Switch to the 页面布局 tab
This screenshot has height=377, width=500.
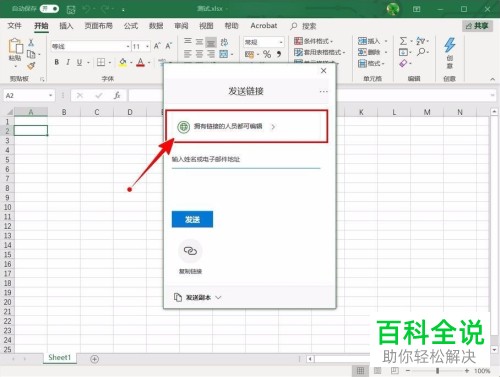point(98,26)
